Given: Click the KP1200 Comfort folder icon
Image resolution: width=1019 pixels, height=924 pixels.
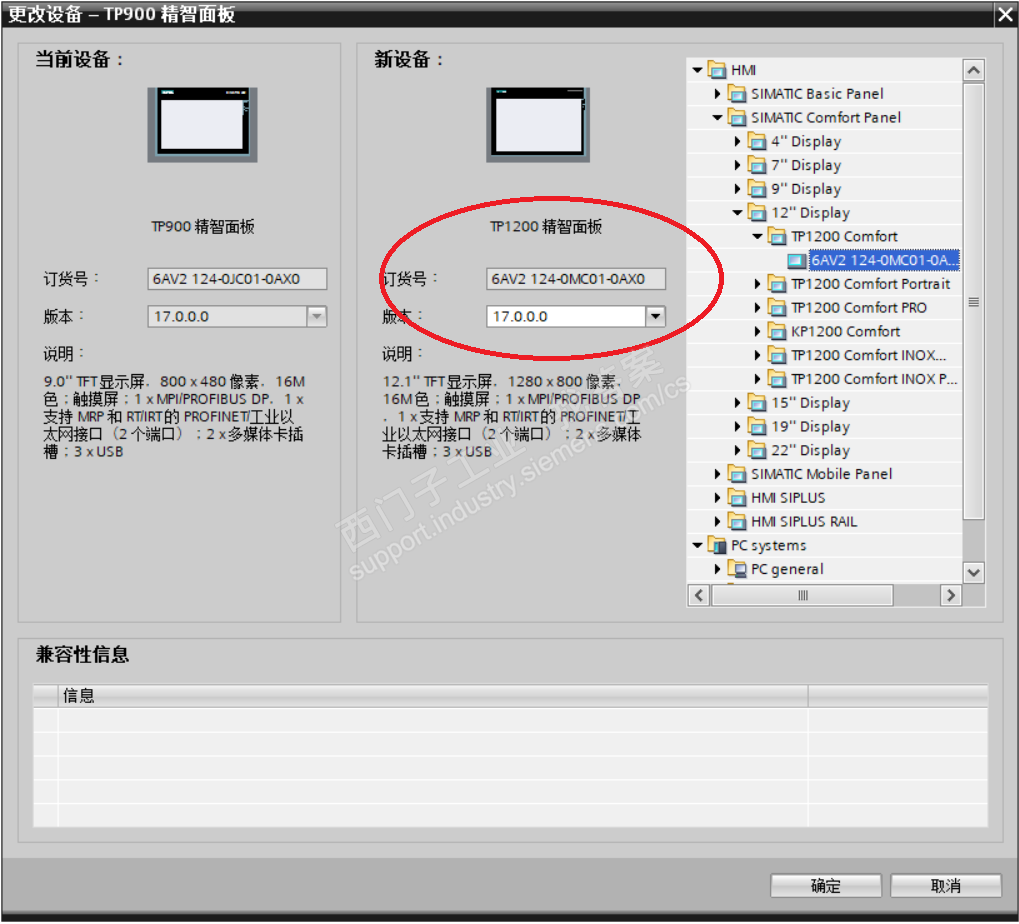Looking at the screenshot, I should tap(777, 332).
